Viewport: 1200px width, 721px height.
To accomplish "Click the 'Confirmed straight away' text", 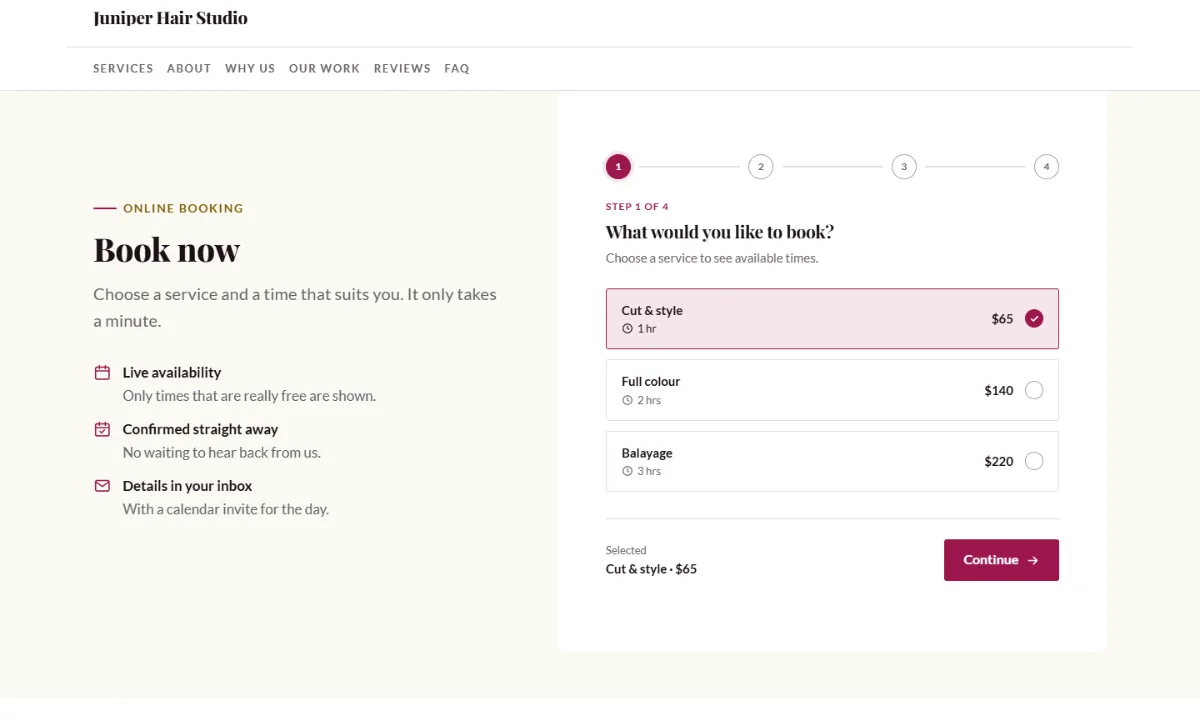I will [200, 429].
